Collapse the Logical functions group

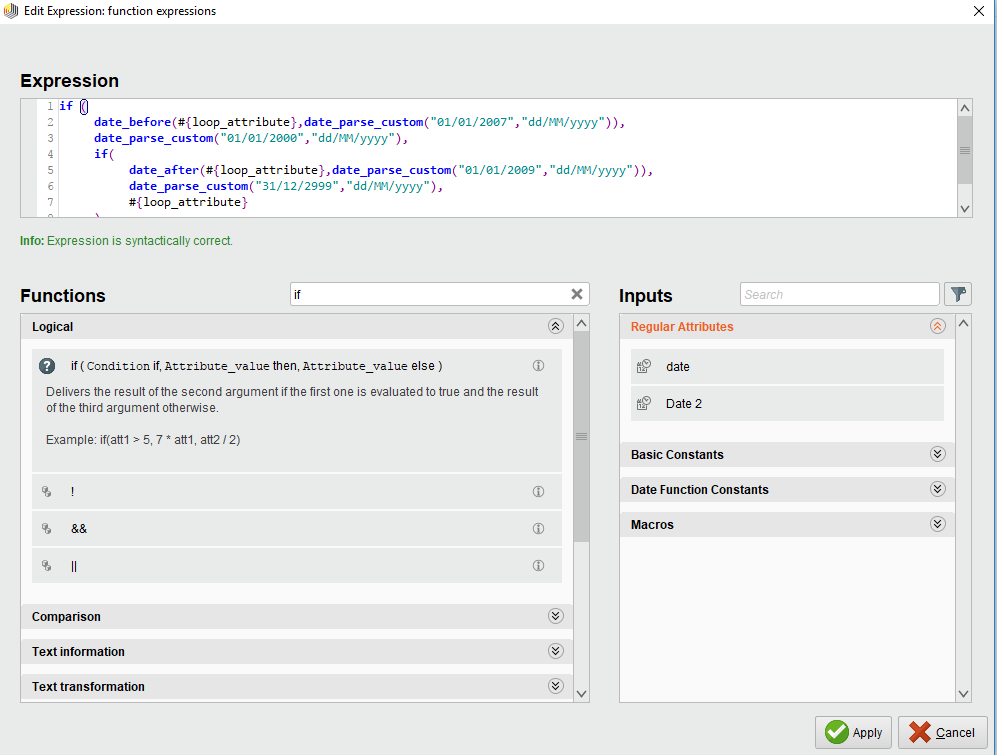tap(556, 326)
